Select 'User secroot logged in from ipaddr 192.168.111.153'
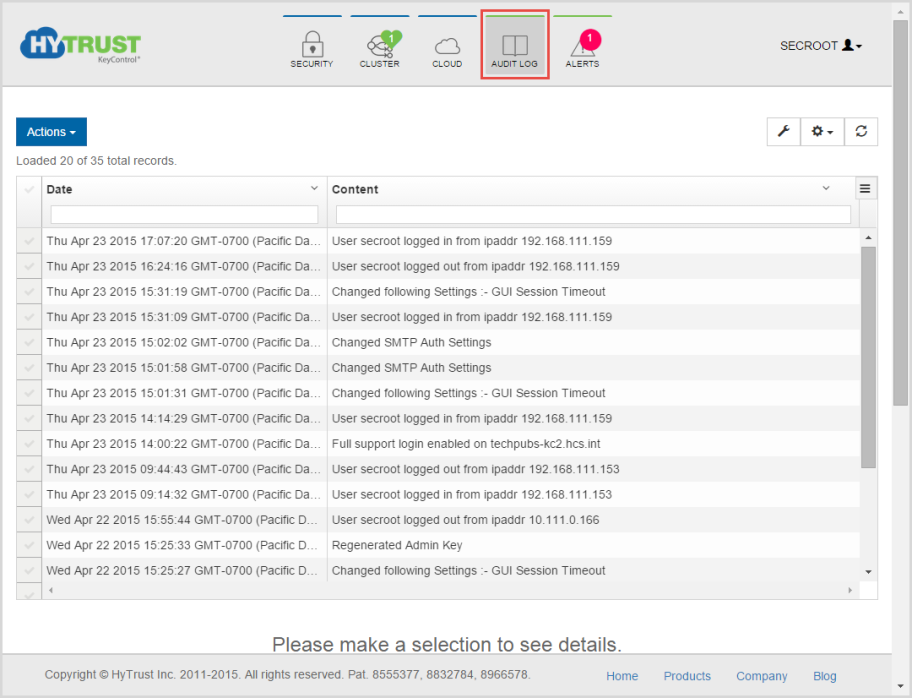 point(472,494)
